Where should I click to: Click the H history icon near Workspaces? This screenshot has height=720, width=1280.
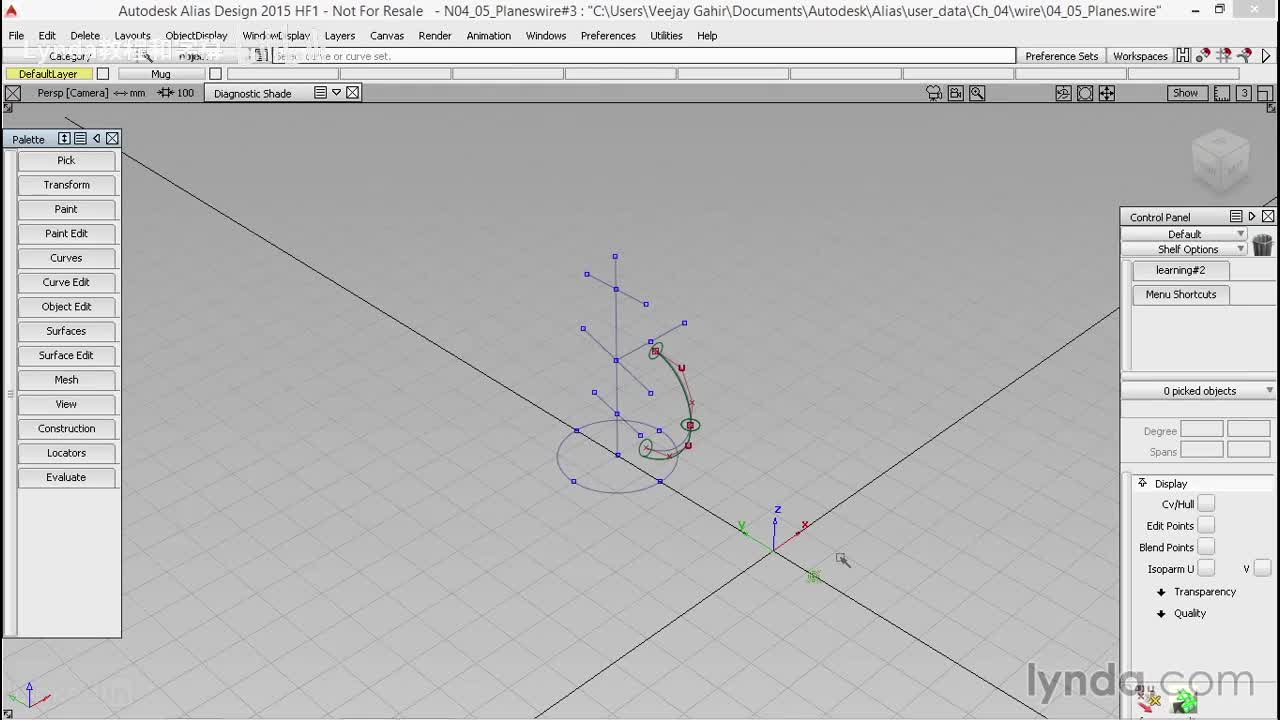(1183, 56)
